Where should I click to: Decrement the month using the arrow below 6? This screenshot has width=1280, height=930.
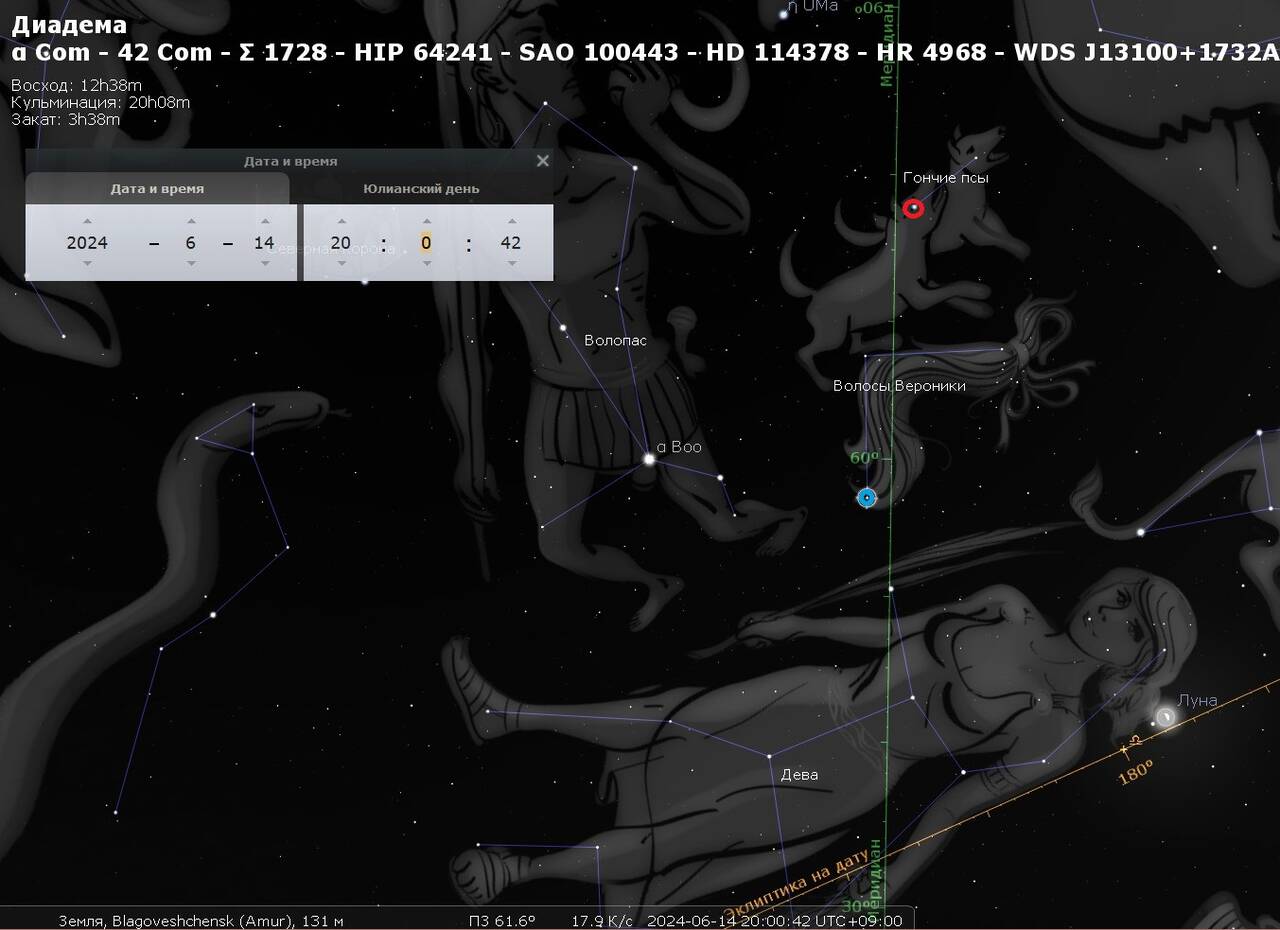coord(191,263)
